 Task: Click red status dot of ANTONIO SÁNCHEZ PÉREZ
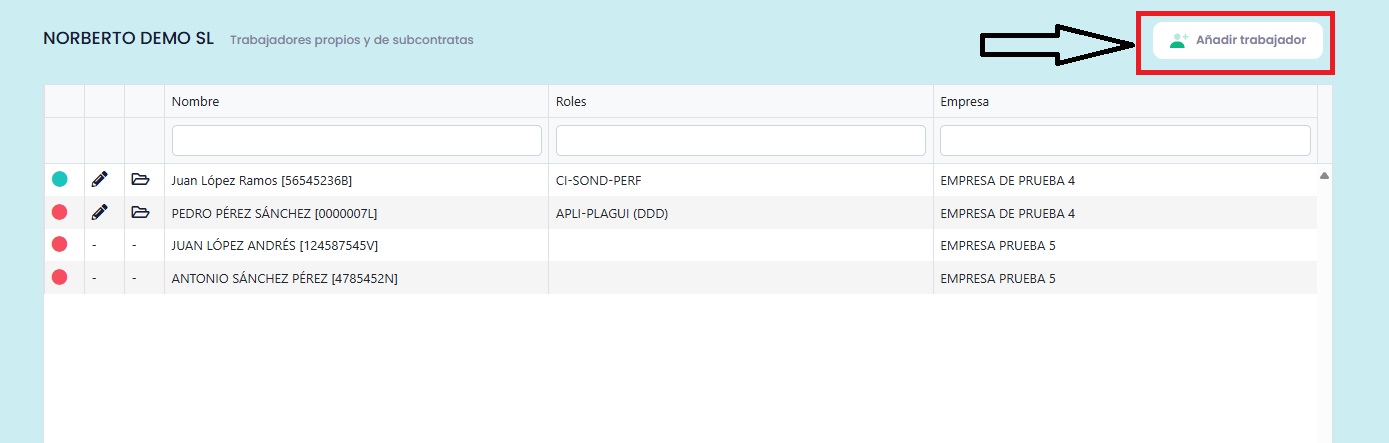coord(59,277)
